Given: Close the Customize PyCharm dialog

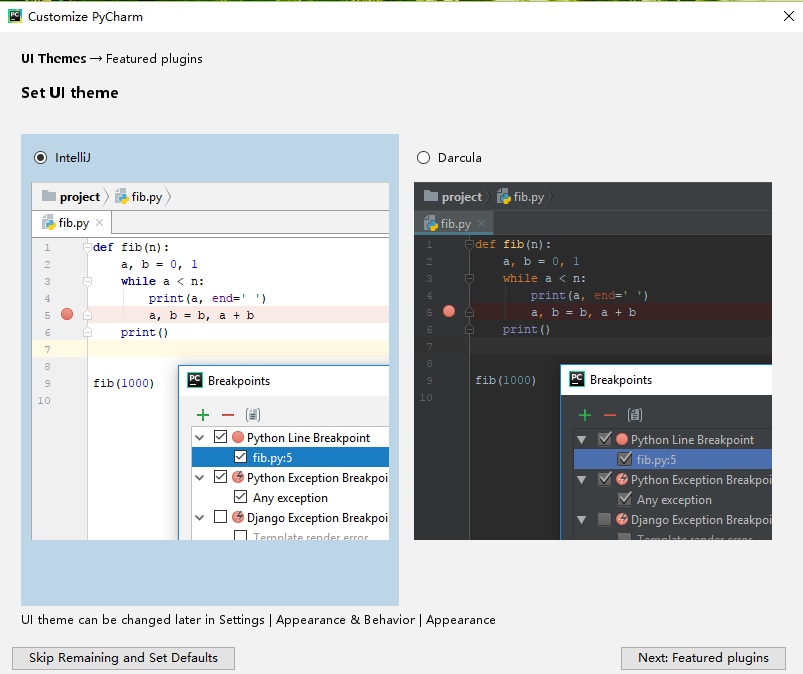Looking at the screenshot, I should point(789,16).
